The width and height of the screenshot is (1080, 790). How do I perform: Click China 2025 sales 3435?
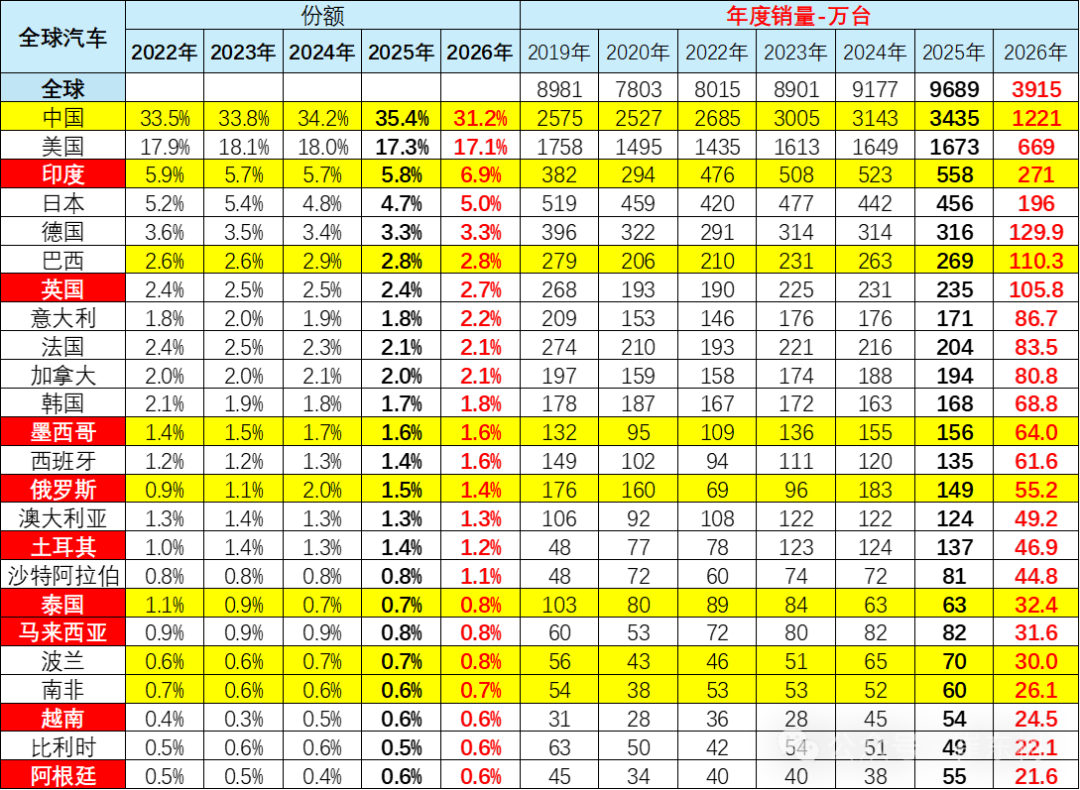954,118
